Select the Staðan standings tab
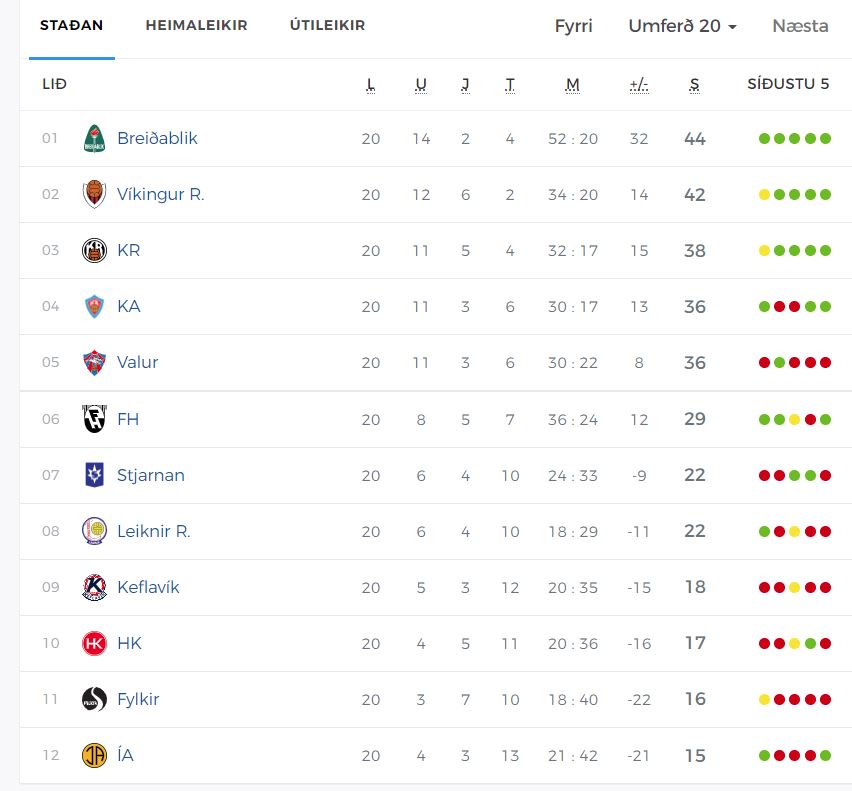This screenshot has width=852, height=791. pos(71,25)
